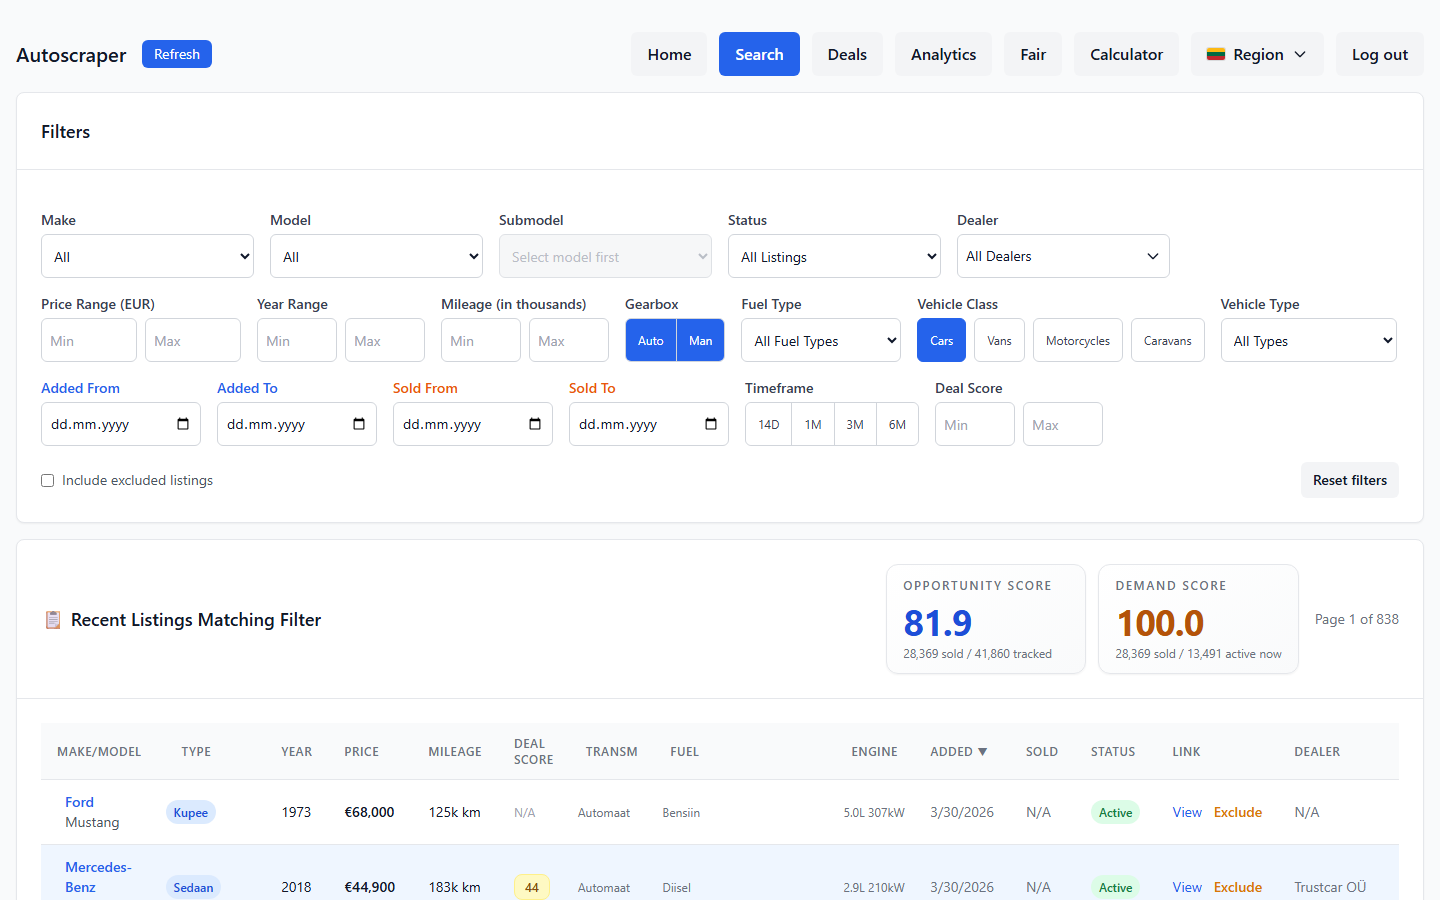The width and height of the screenshot is (1440, 900).
Task: Open the Fuel Type dropdown
Action: [x=820, y=340]
